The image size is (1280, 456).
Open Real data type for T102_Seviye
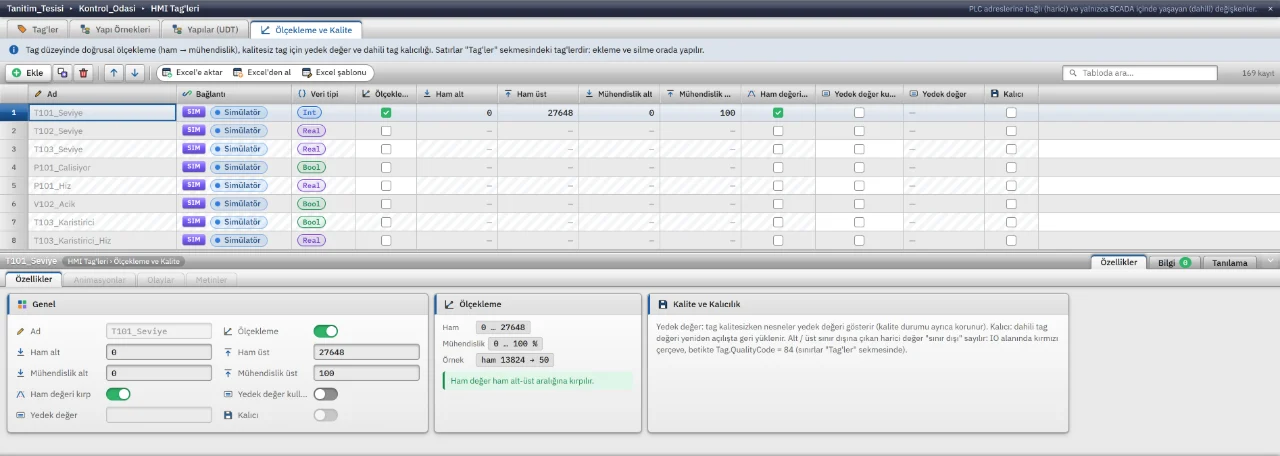tap(311, 131)
